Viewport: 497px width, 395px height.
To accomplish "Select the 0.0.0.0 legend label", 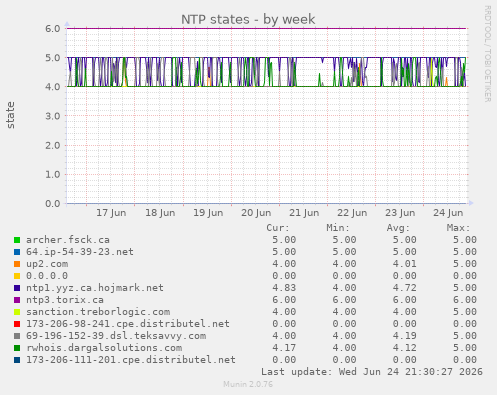I will point(47,276).
